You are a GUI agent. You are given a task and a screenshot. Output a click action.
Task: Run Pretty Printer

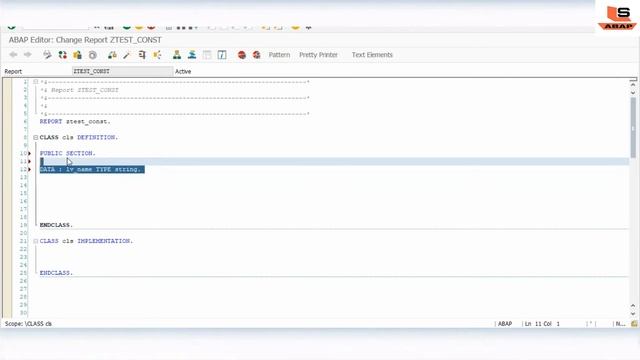[318, 55]
